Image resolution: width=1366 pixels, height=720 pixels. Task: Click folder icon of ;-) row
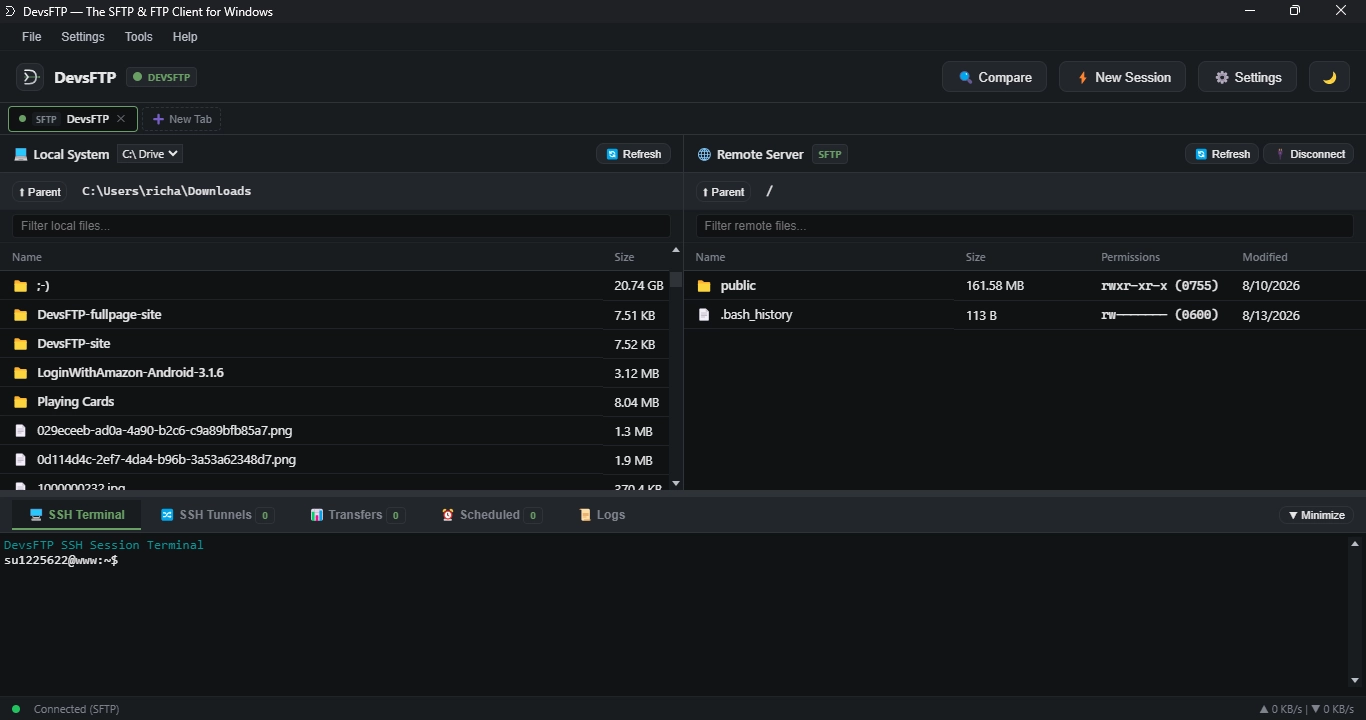point(20,286)
